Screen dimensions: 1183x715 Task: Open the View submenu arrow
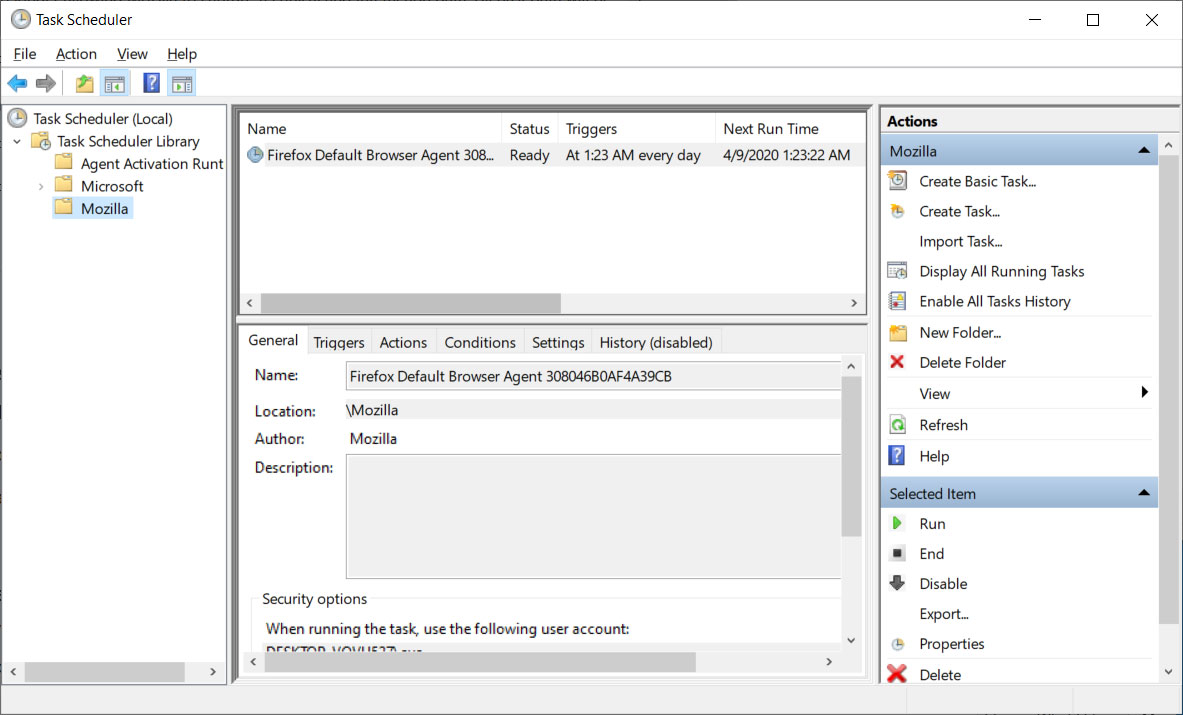(x=1145, y=392)
